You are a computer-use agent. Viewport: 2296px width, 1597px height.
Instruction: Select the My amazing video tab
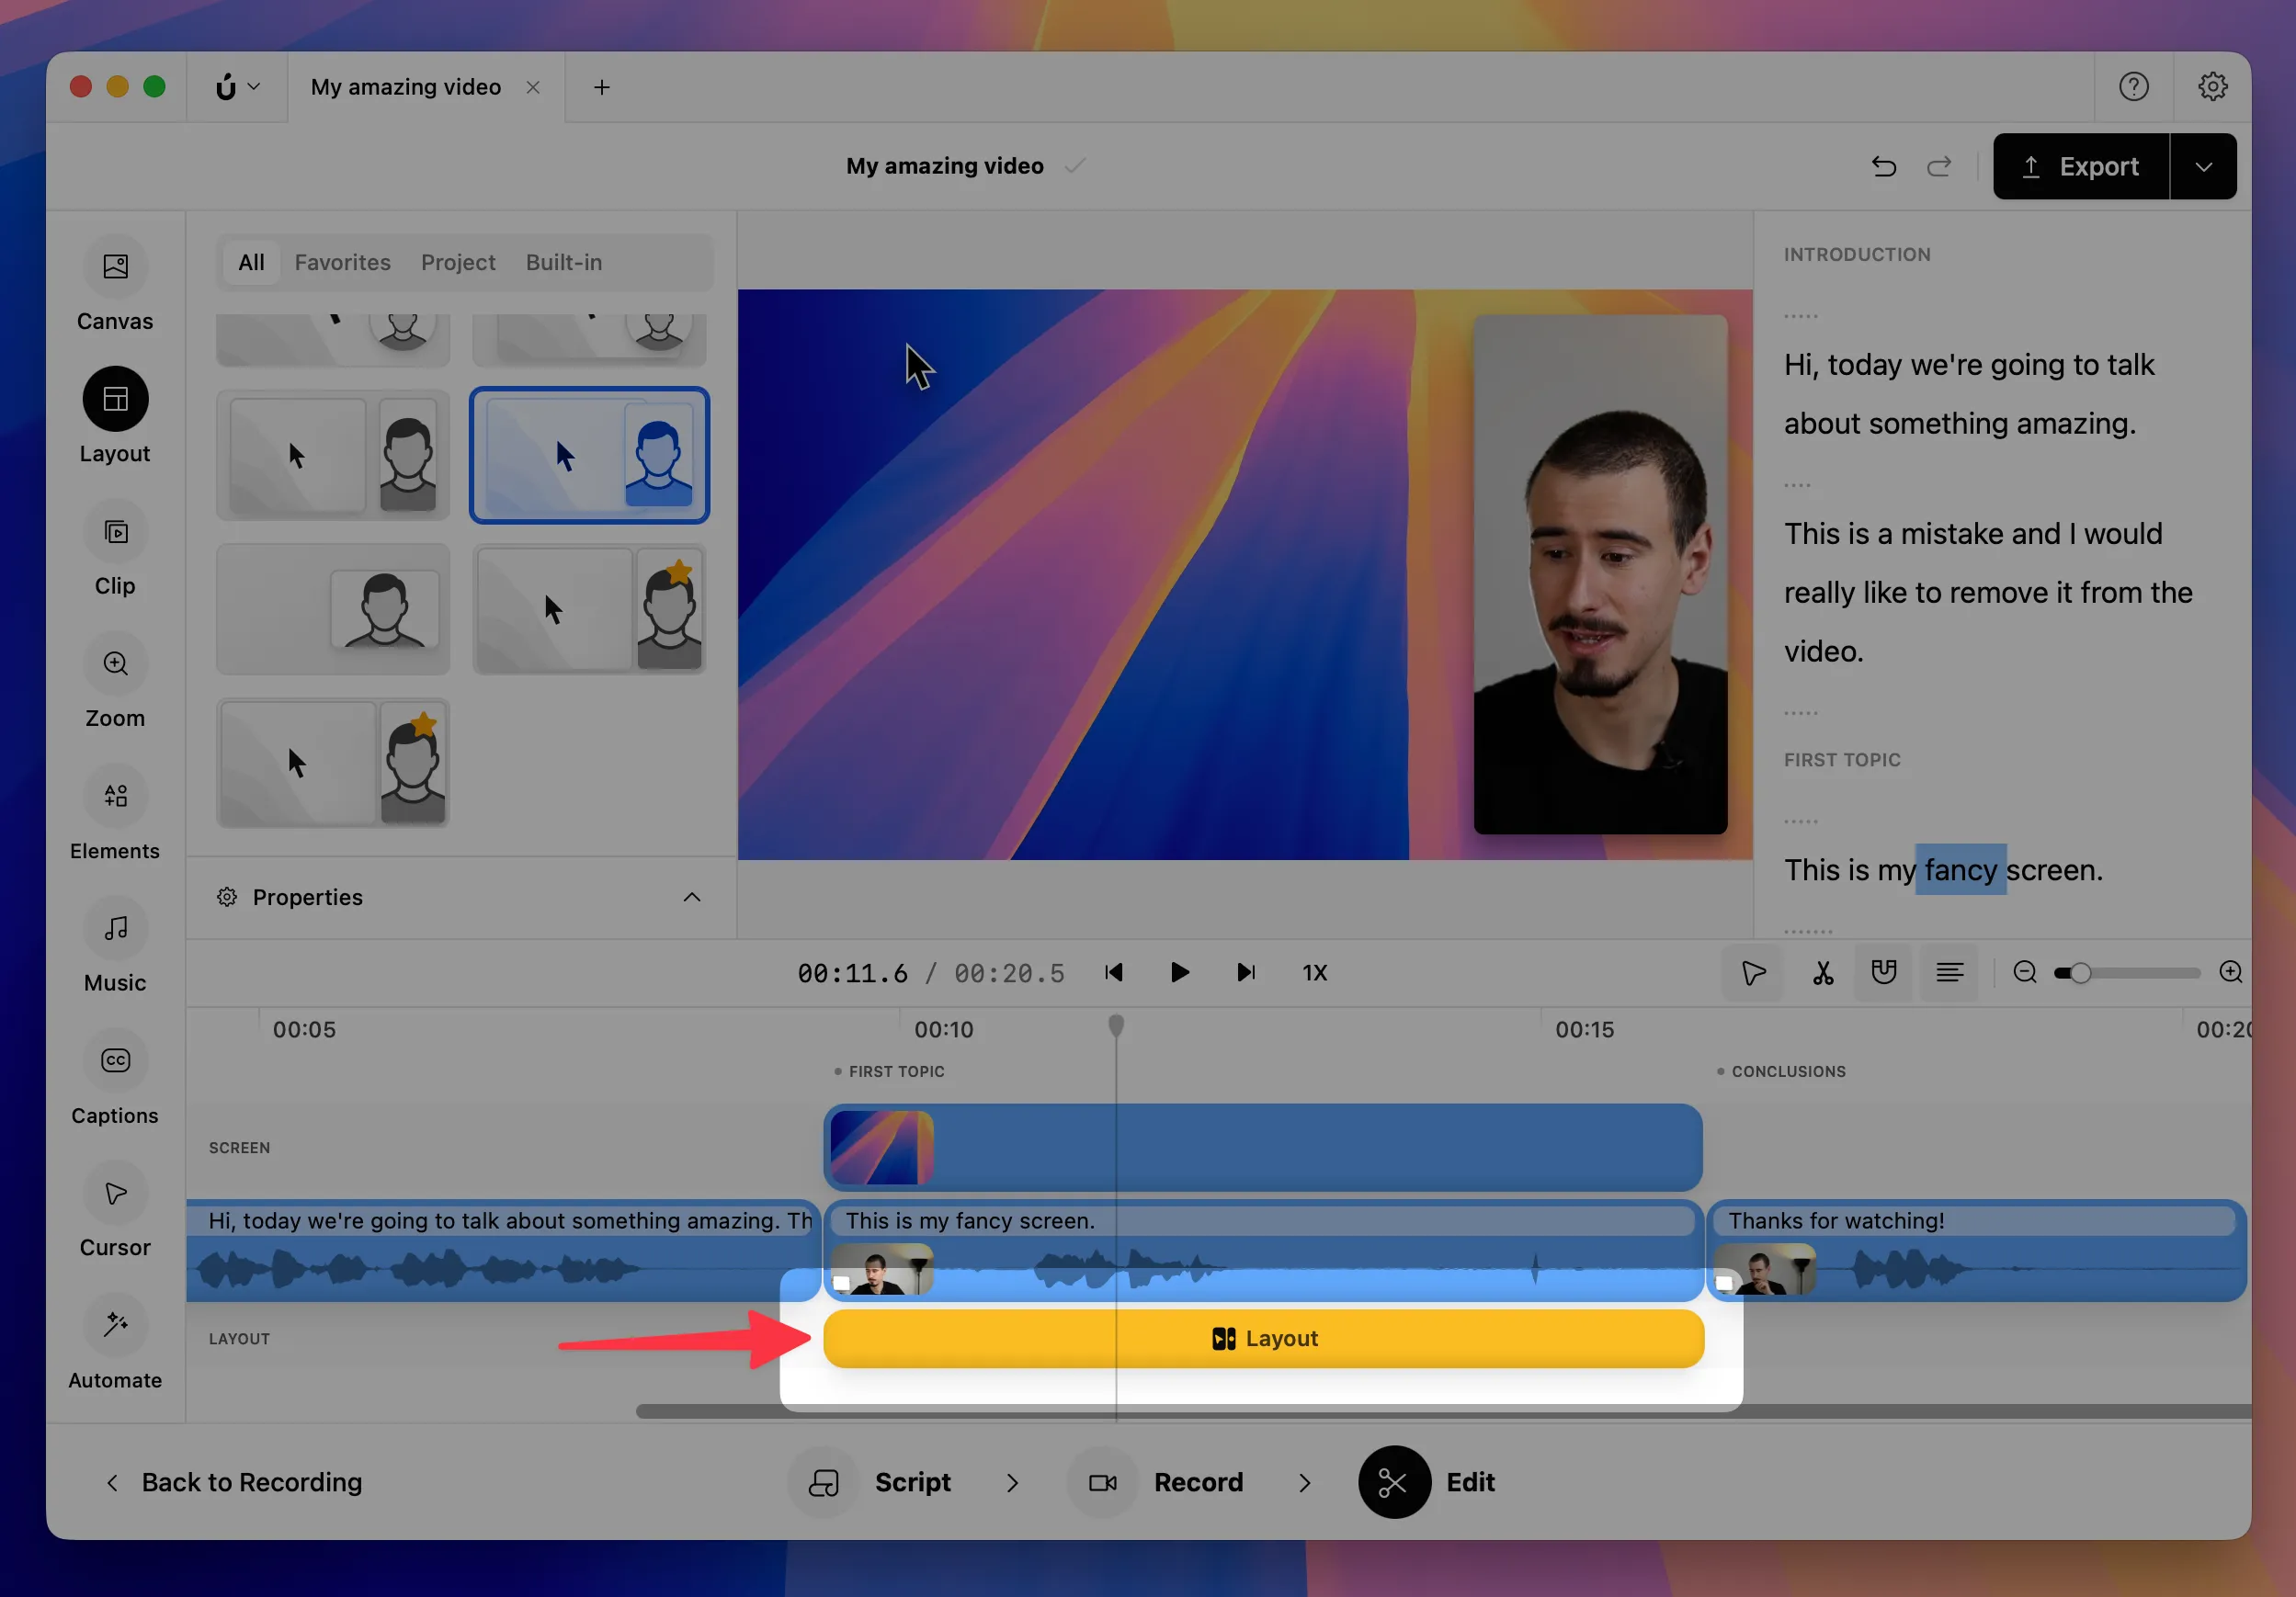tap(406, 87)
